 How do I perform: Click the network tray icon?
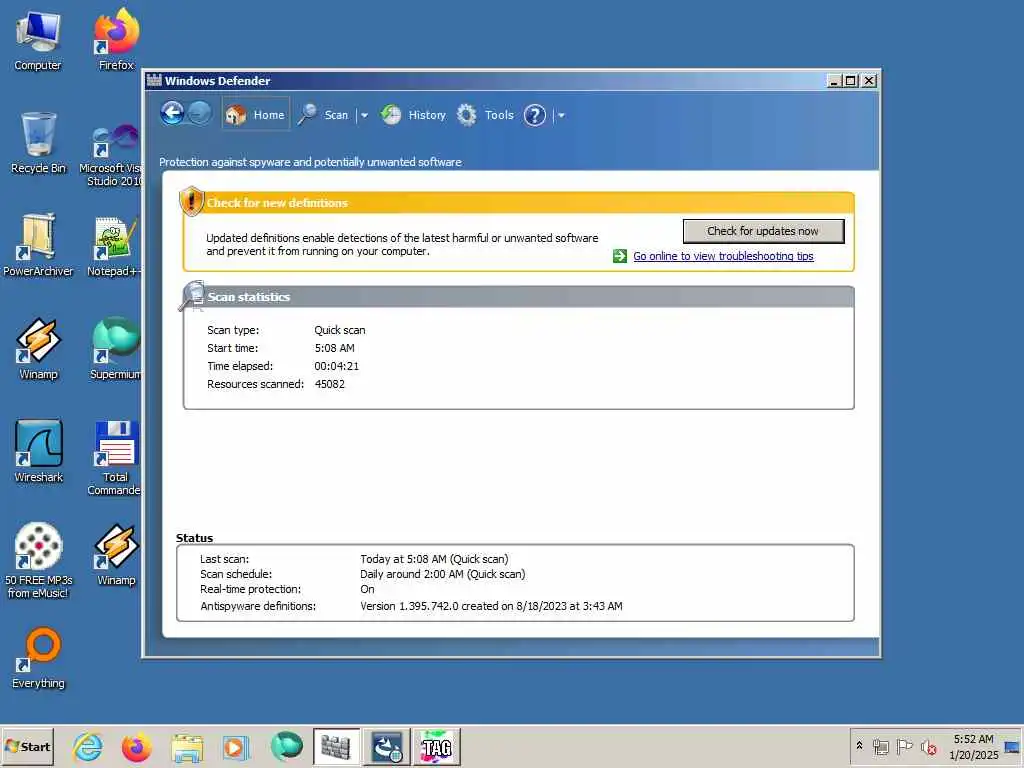(x=881, y=746)
